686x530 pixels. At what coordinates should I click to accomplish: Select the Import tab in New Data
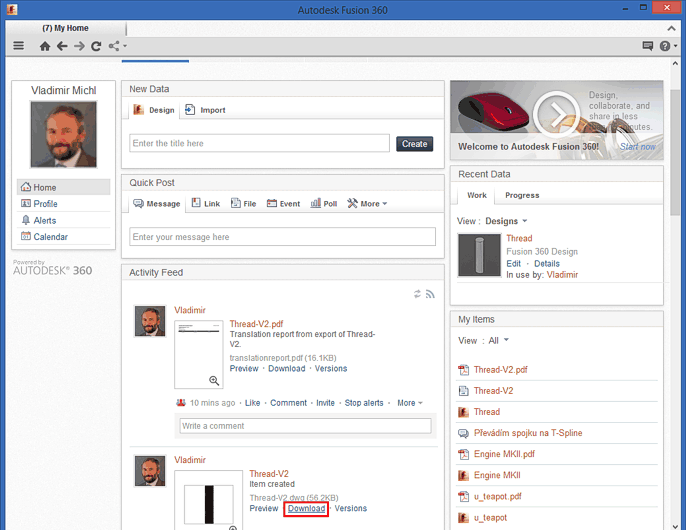click(205, 110)
